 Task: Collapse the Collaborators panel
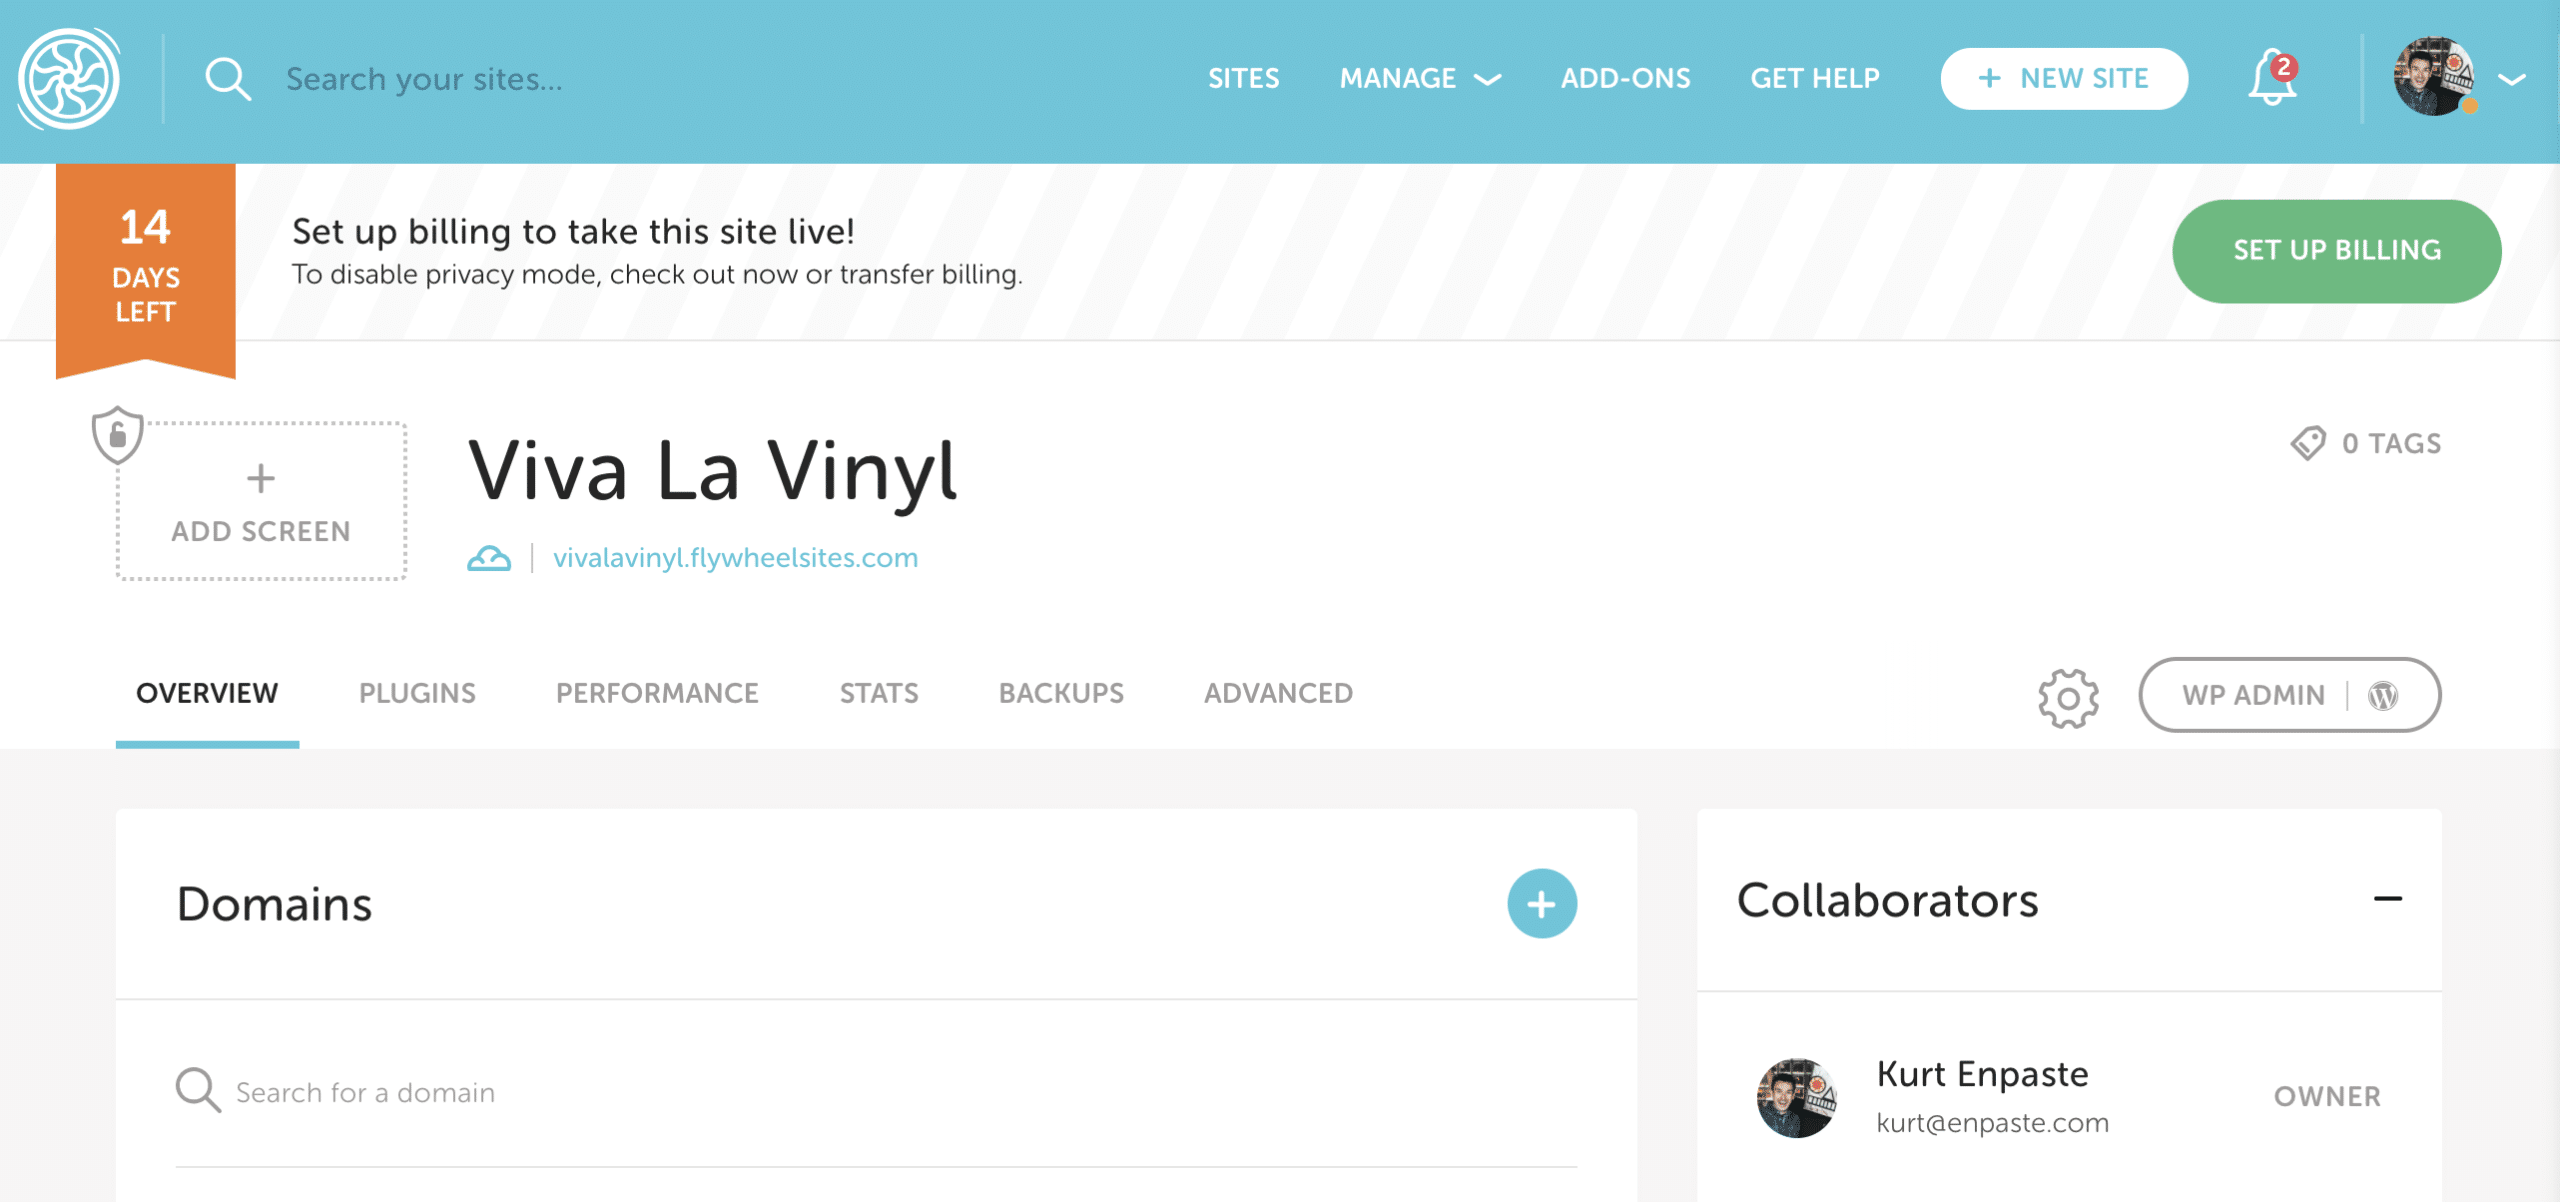click(2387, 899)
